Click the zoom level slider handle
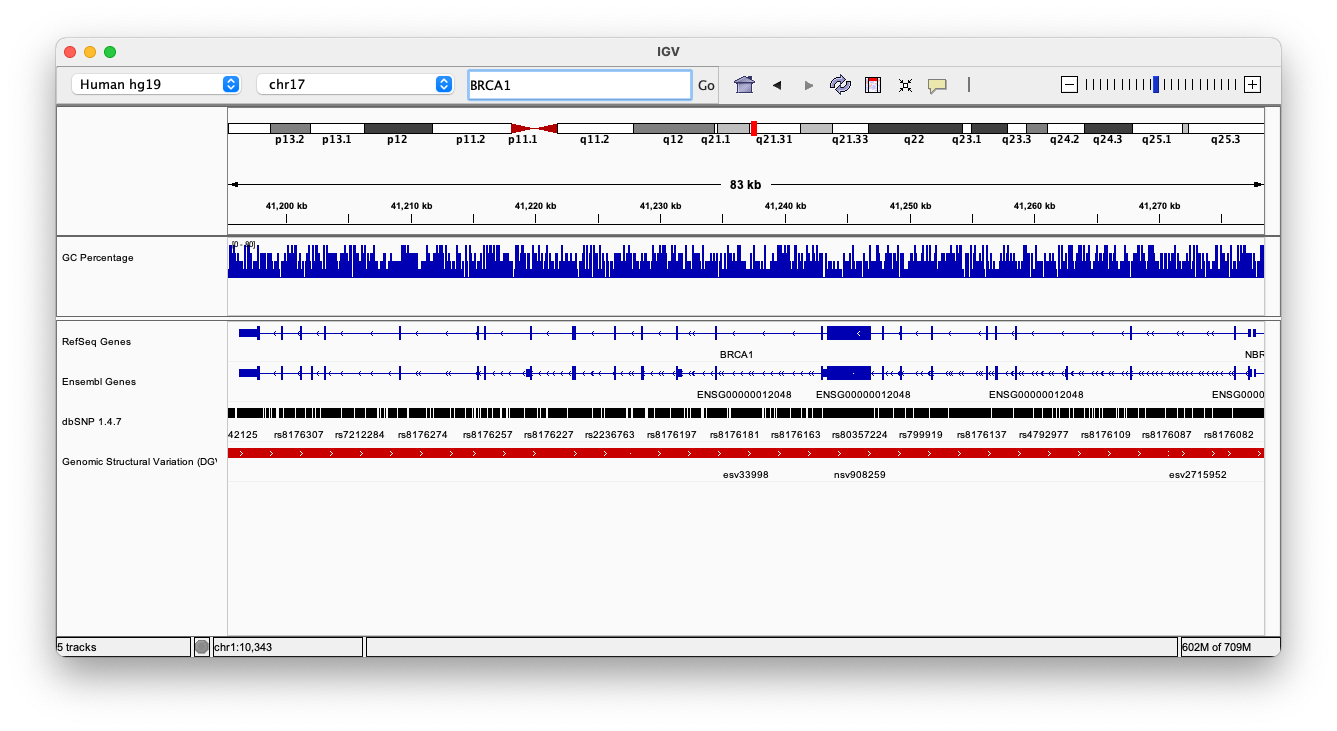The width and height of the screenshot is (1337, 731). pyautogui.click(x=1156, y=85)
